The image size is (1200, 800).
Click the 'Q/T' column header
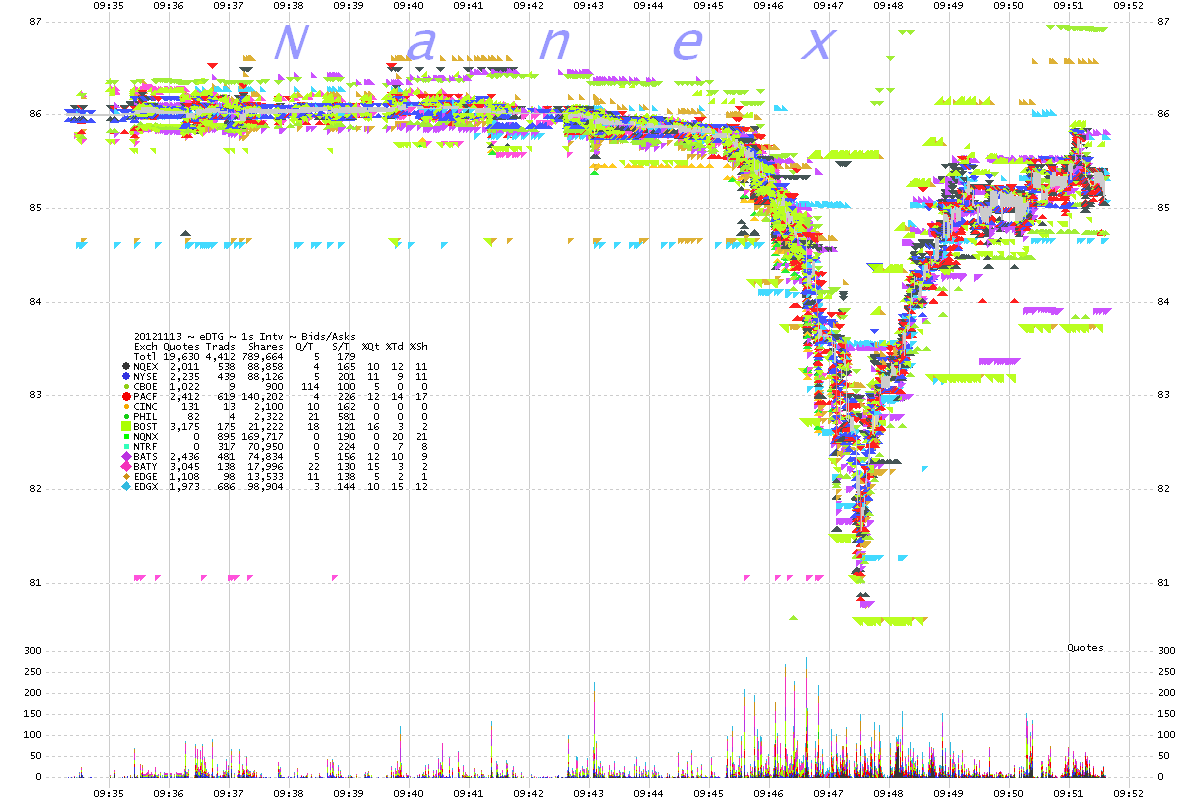(x=304, y=347)
